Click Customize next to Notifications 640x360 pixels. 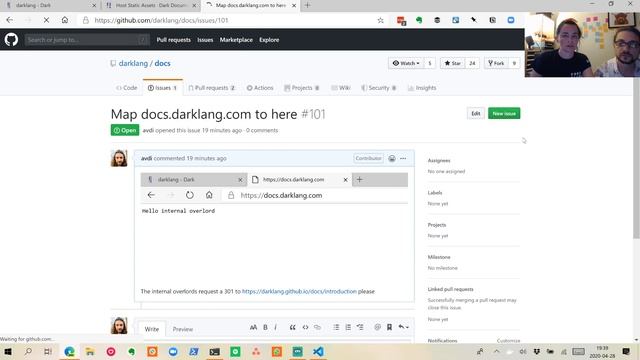(508, 340)
